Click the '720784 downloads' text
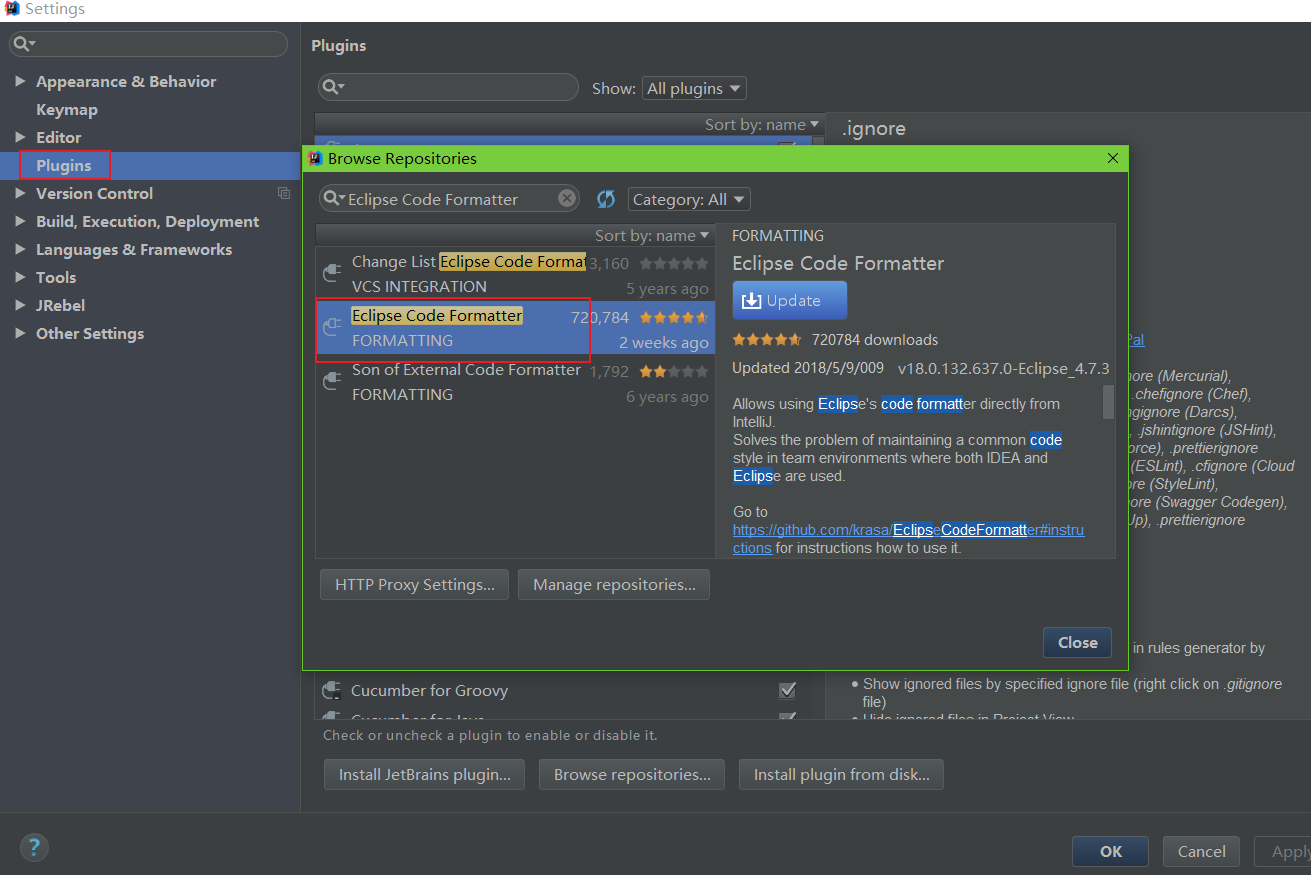1311x875 pixels. [x=875, y=340]
